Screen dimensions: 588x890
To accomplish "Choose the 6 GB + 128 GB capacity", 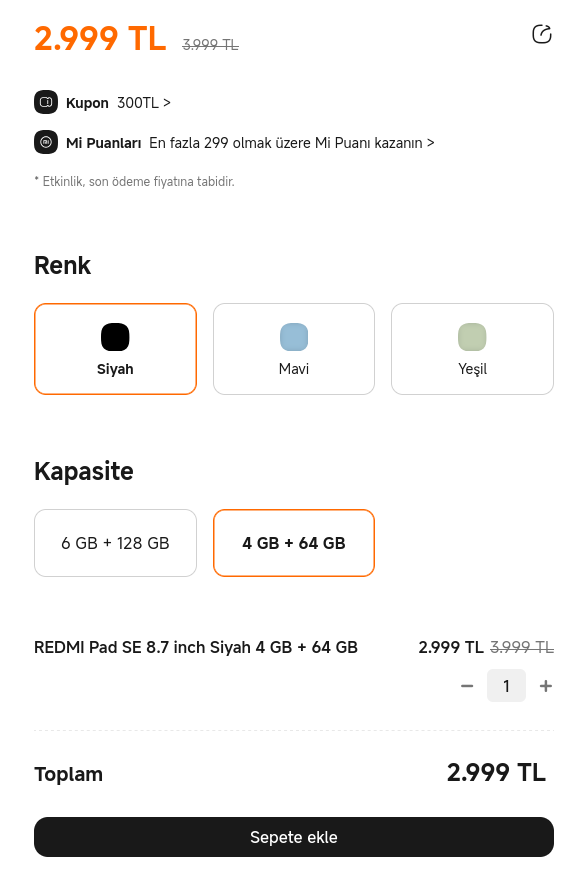I will tap(115, 543).
